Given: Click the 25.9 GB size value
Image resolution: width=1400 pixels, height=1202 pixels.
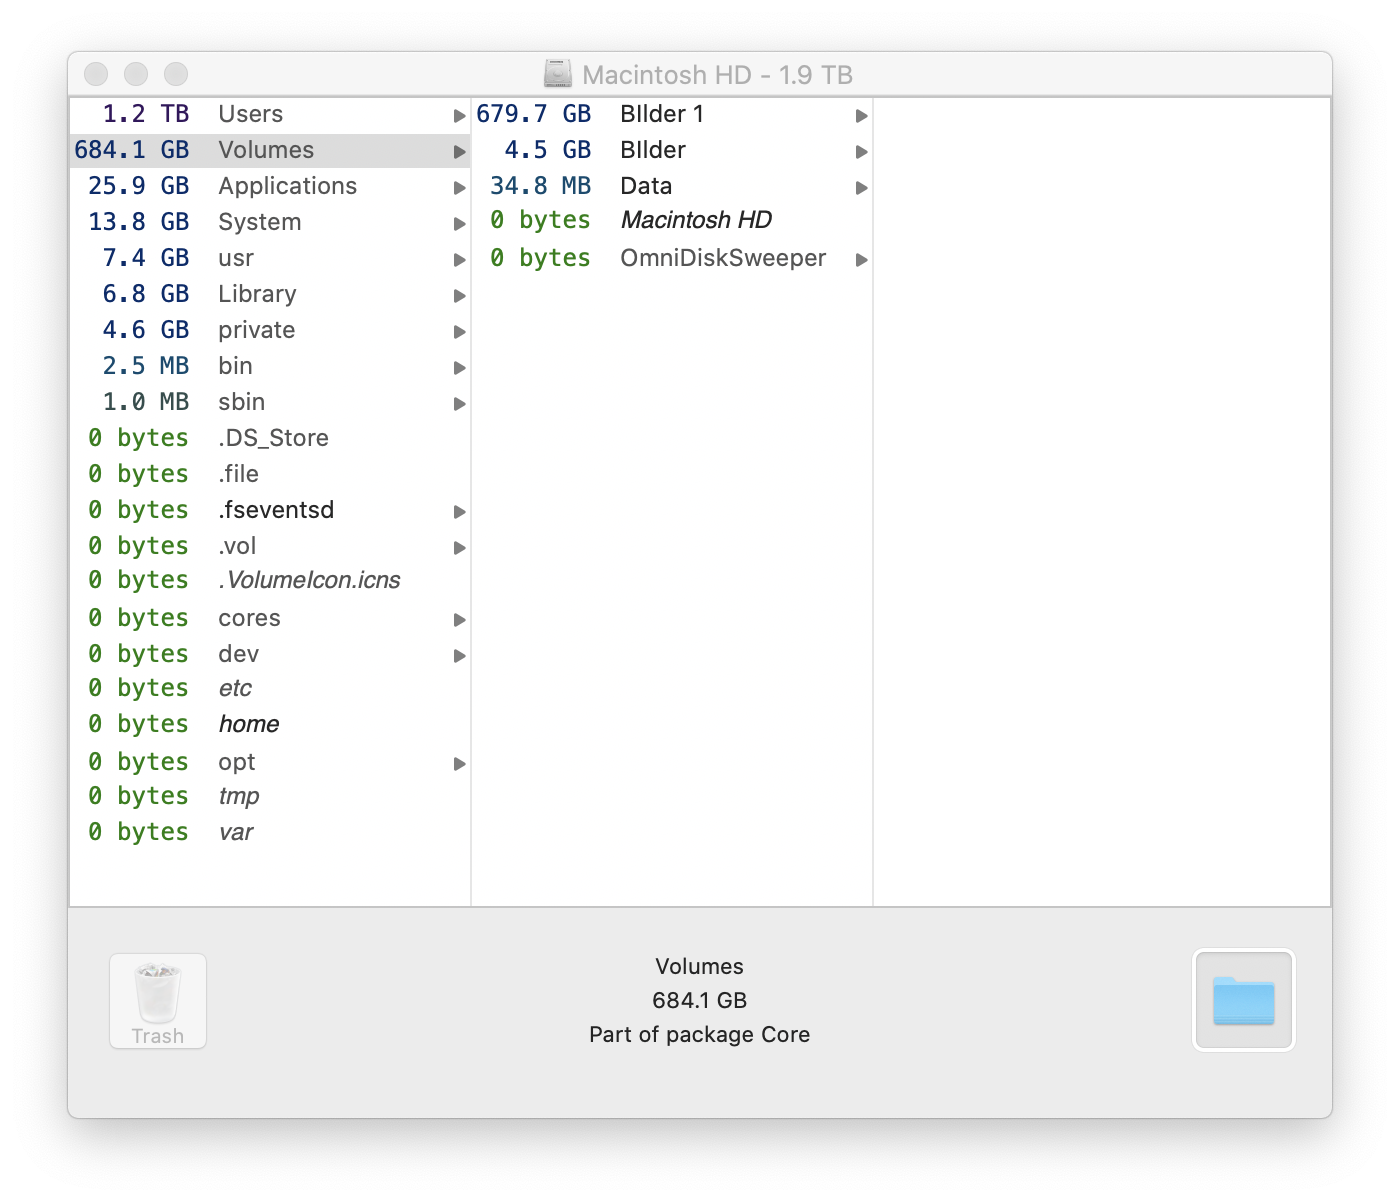Looking at the screenshot, I should pos(139,186).
